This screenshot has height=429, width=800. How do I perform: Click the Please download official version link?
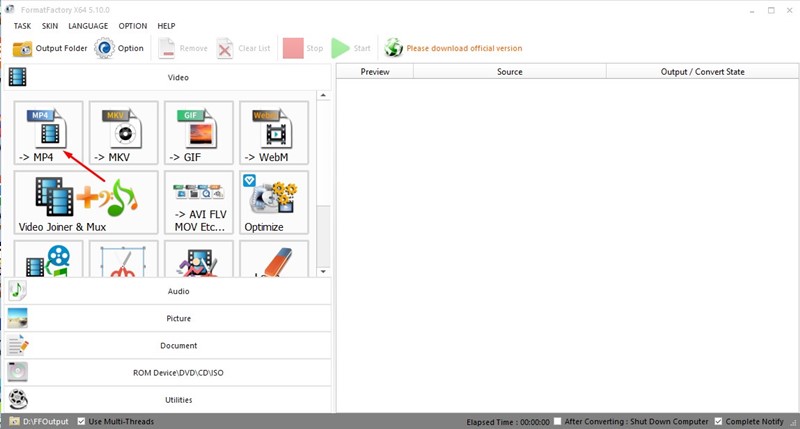click(x=463, y=48)
